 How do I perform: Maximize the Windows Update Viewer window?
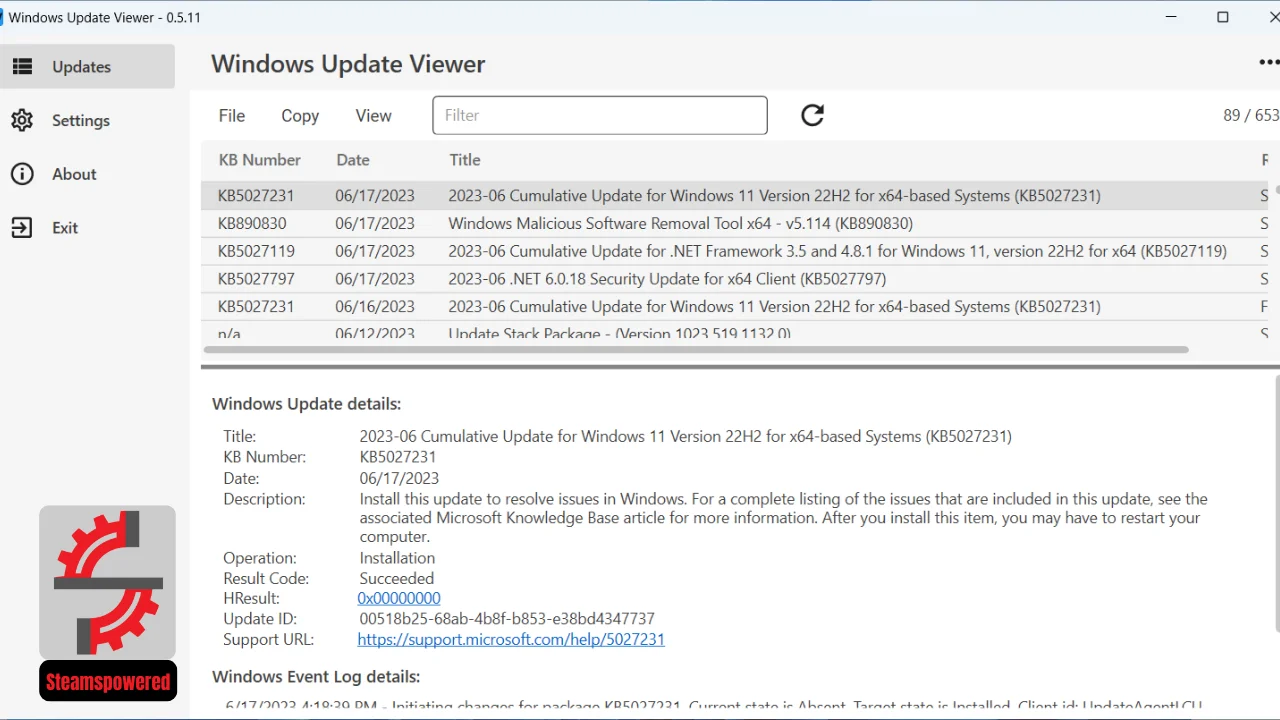1222,17
